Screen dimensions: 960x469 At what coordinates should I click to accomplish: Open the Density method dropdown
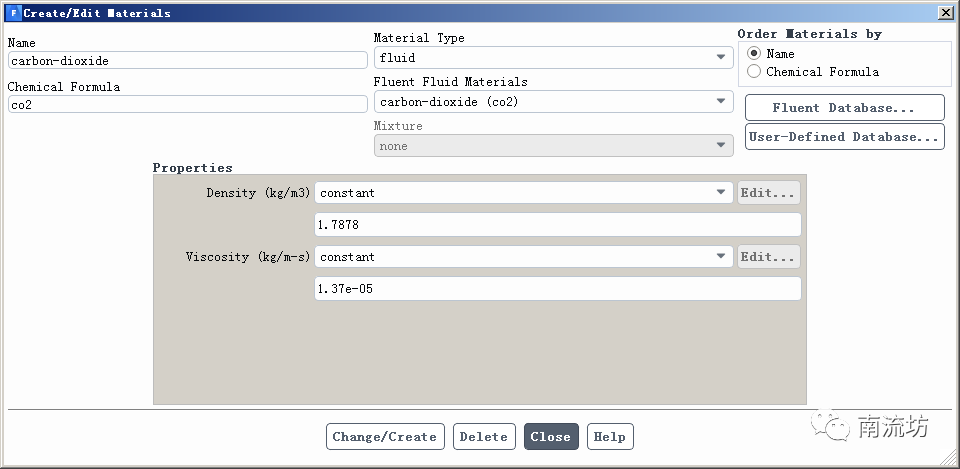523,192
